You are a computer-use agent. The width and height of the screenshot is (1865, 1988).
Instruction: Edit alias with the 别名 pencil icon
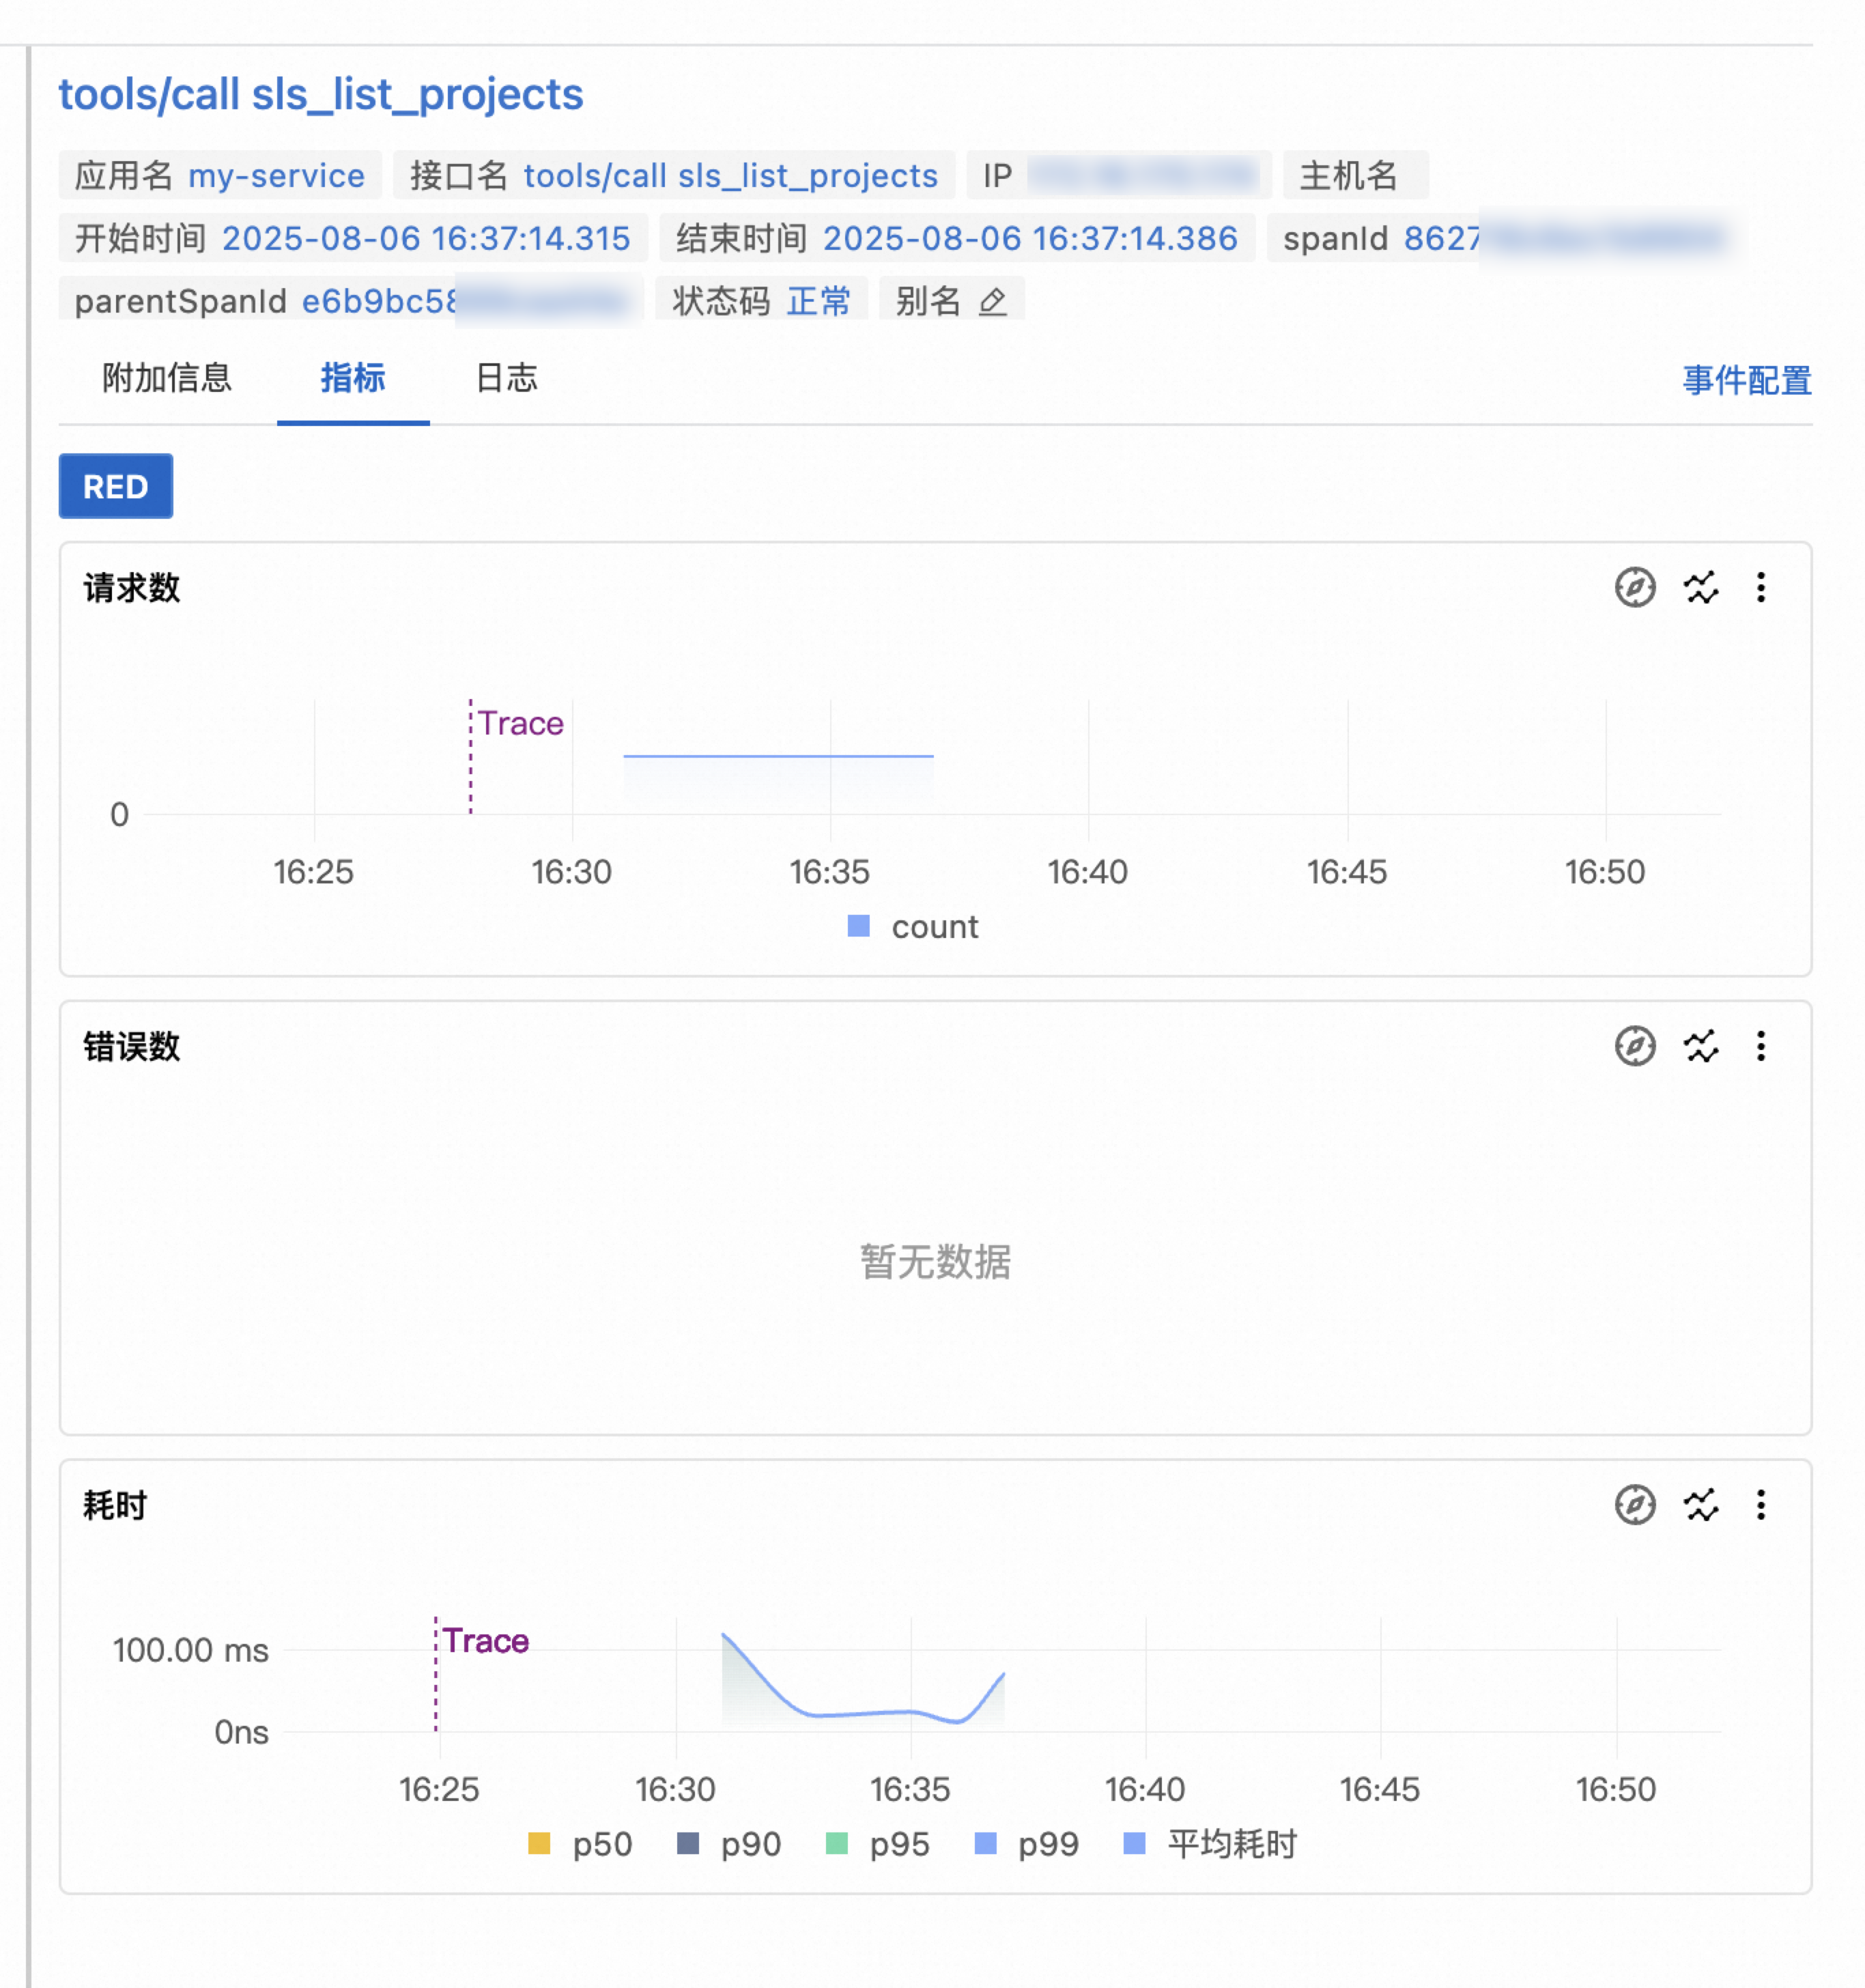992,301
